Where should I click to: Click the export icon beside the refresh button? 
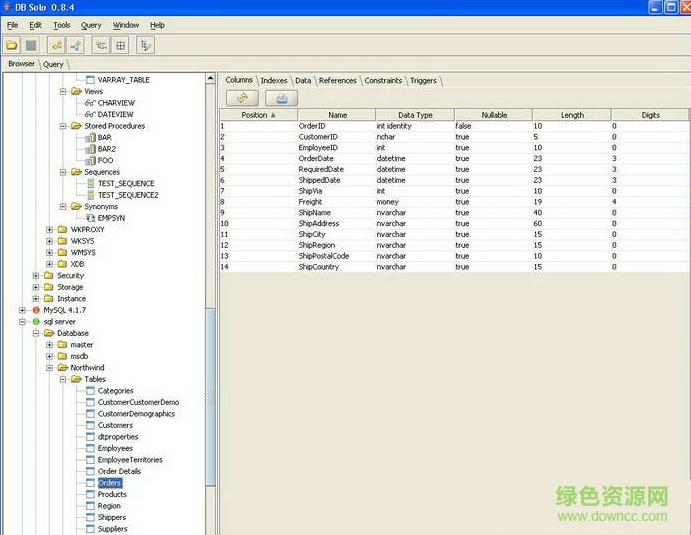[x=281, y=97]
